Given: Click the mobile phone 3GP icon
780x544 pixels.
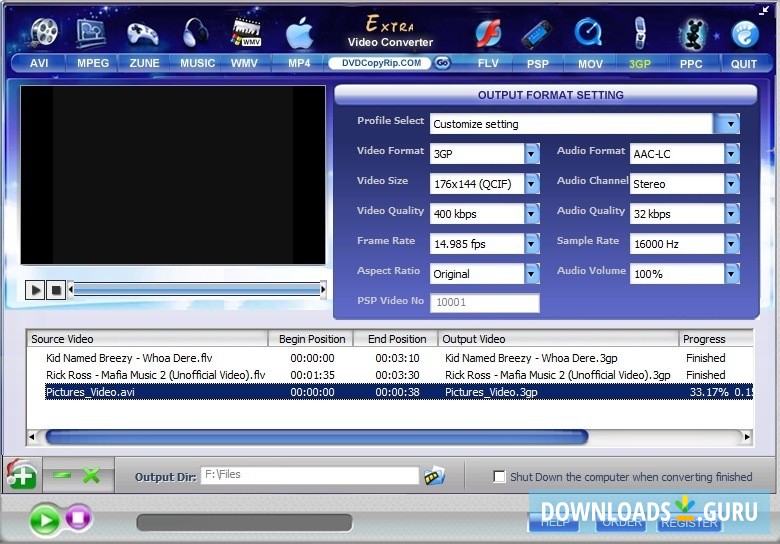Looking at the screenshot, I should [640, 33].
